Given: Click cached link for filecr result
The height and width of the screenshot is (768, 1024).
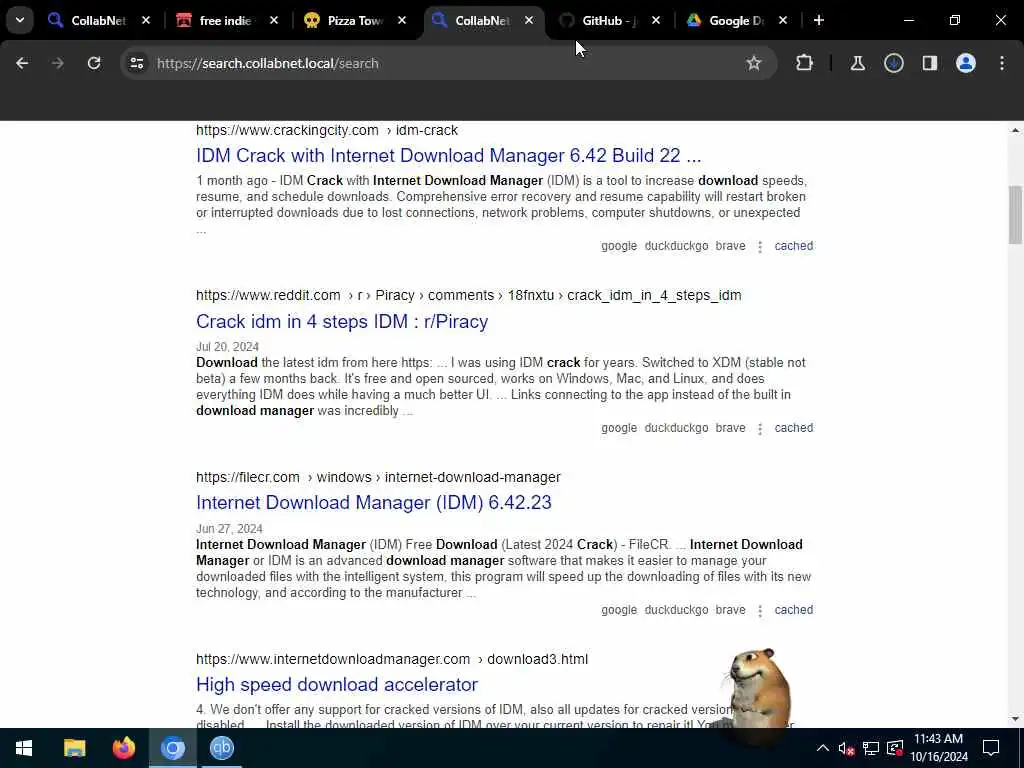Looking at the screenshot, I should [x=793, y=609].
